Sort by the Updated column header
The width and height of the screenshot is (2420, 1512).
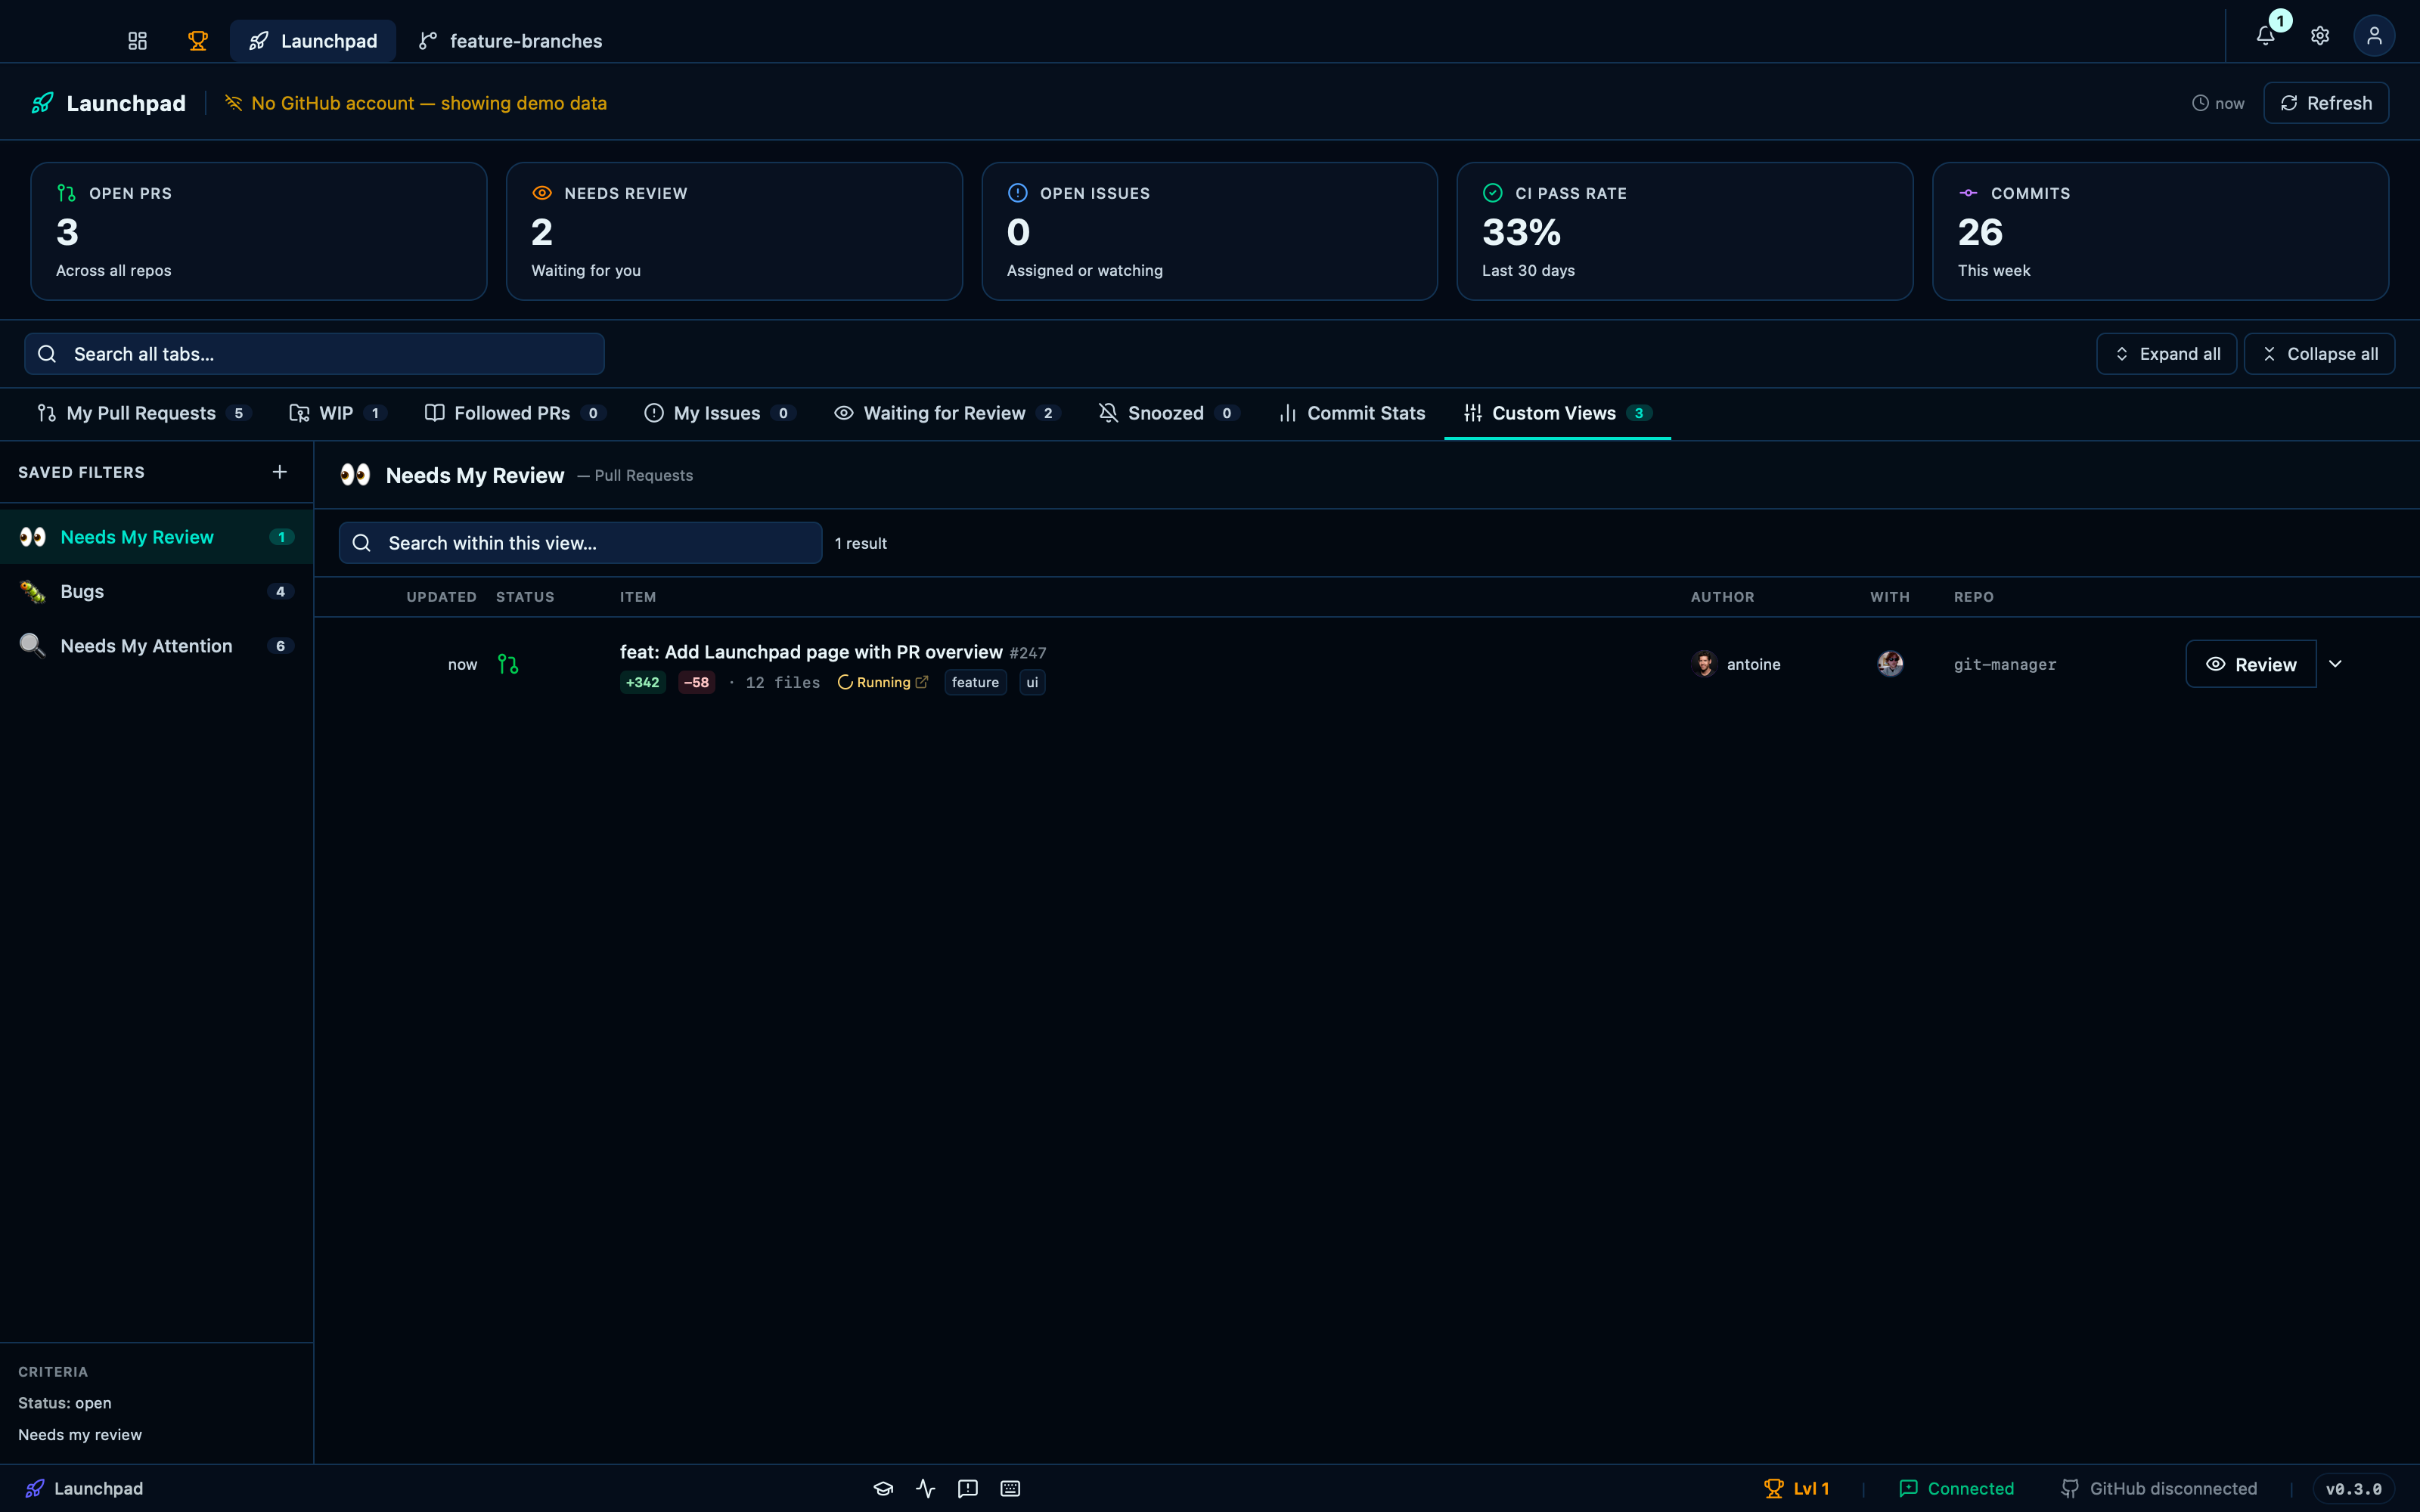point(441,597)
